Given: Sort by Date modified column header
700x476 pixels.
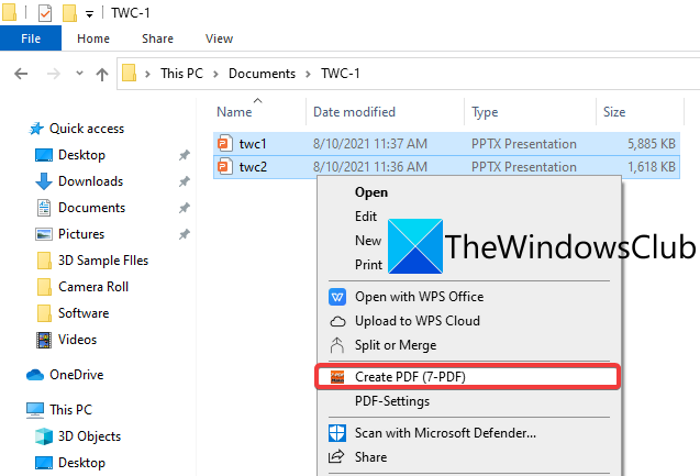Looking at the screenshot, I should click(x=354, y=112).
